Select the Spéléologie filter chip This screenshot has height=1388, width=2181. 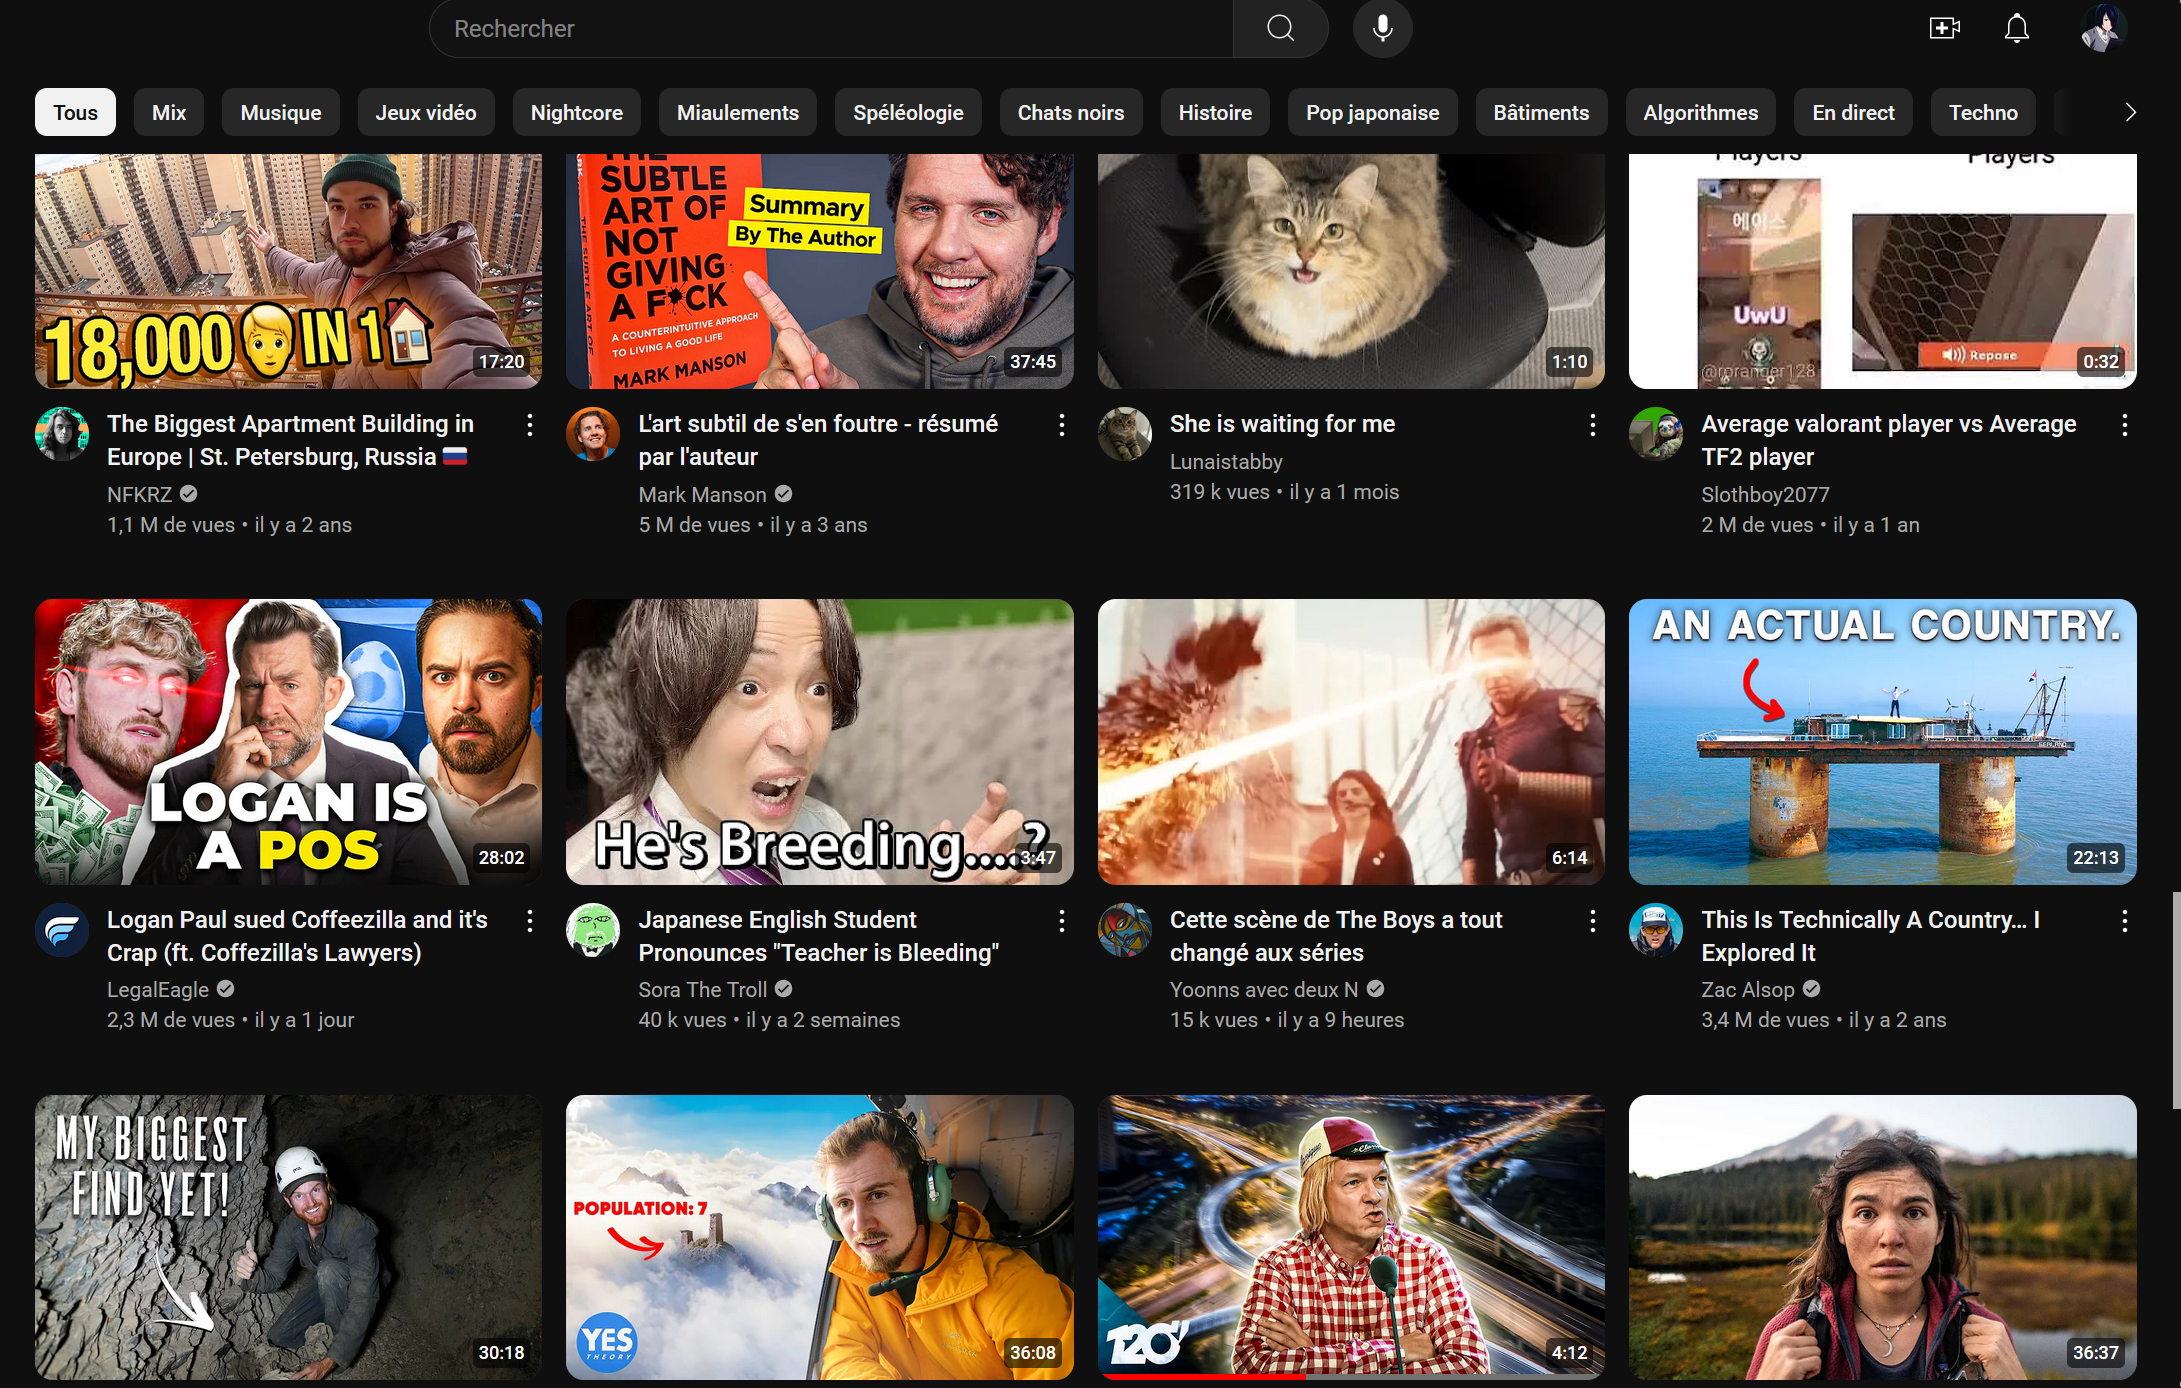908,112
